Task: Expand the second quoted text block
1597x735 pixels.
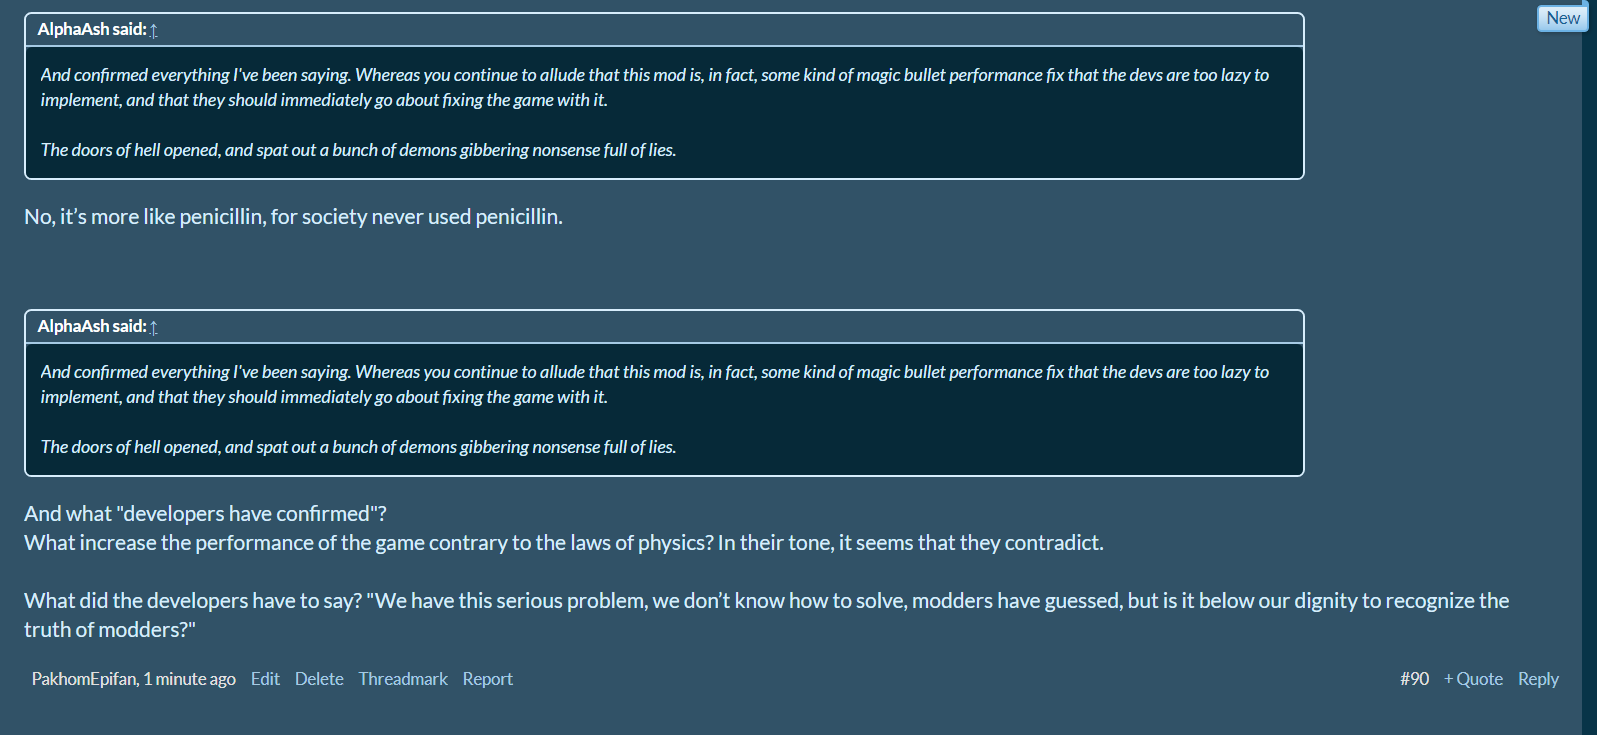Action: pos(664,409)
